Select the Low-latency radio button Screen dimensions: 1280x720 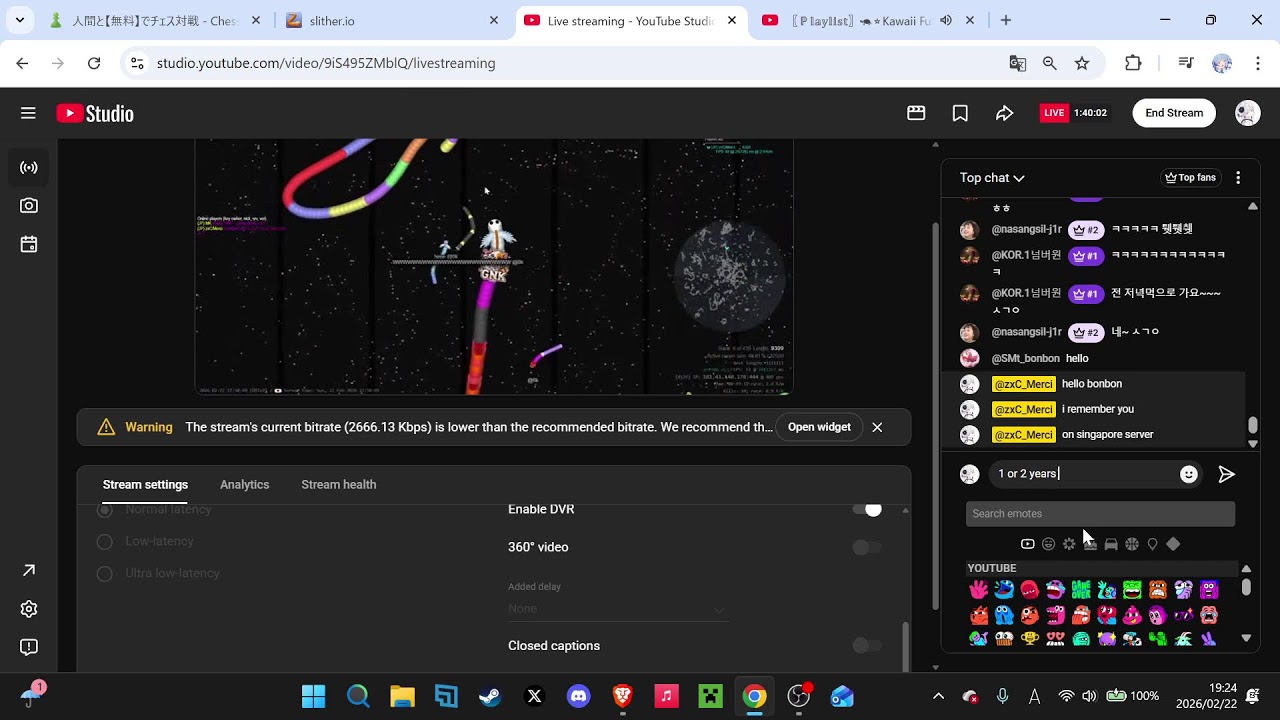click(104, 541)
